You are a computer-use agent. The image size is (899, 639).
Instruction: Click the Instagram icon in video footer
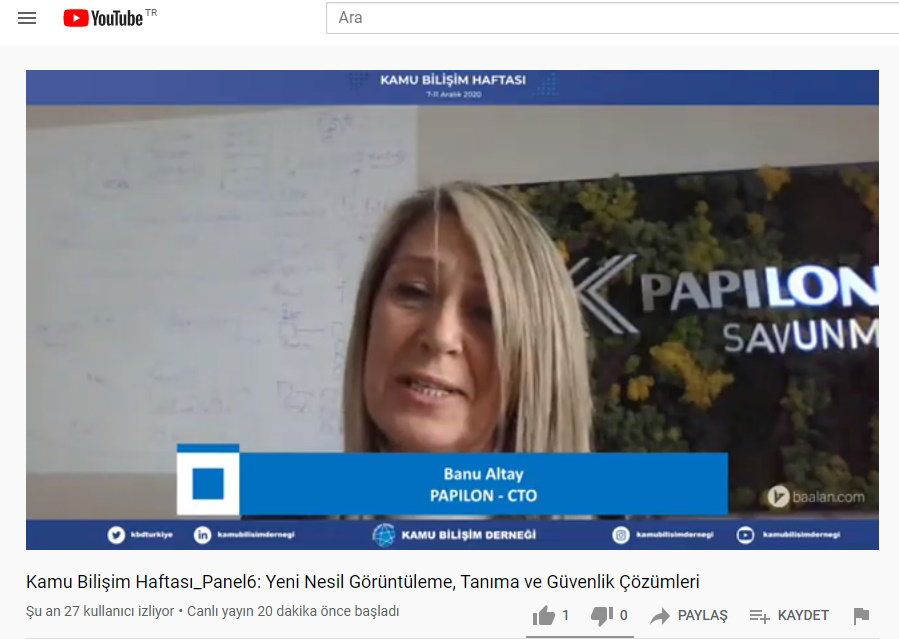point(621,535)
